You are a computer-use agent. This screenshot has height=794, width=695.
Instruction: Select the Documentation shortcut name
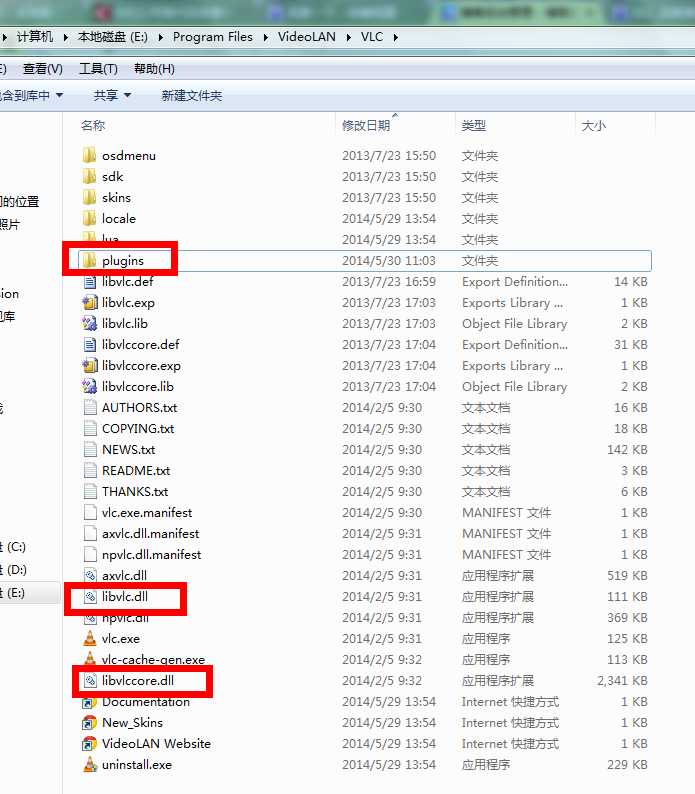[146, 702]
